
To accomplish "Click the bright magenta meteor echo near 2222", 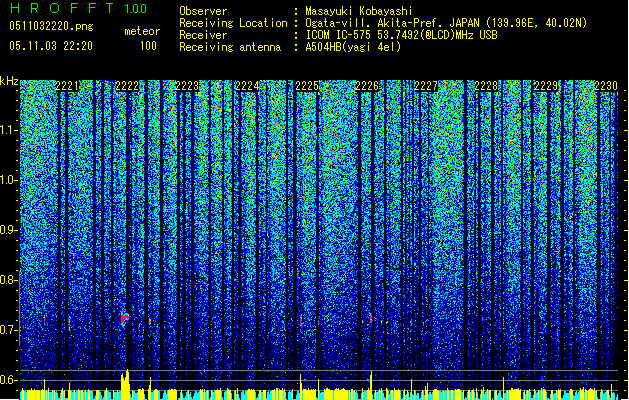I will [x=125, y=318].
